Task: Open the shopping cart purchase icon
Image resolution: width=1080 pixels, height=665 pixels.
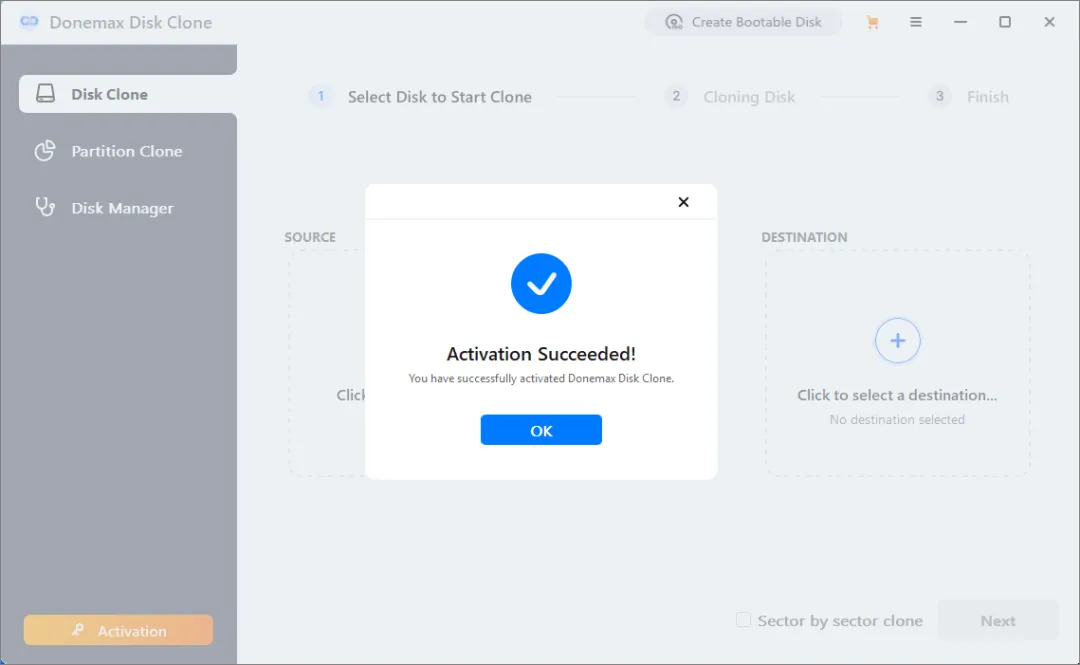Action: pyautogui.click(x=872, y=22)
